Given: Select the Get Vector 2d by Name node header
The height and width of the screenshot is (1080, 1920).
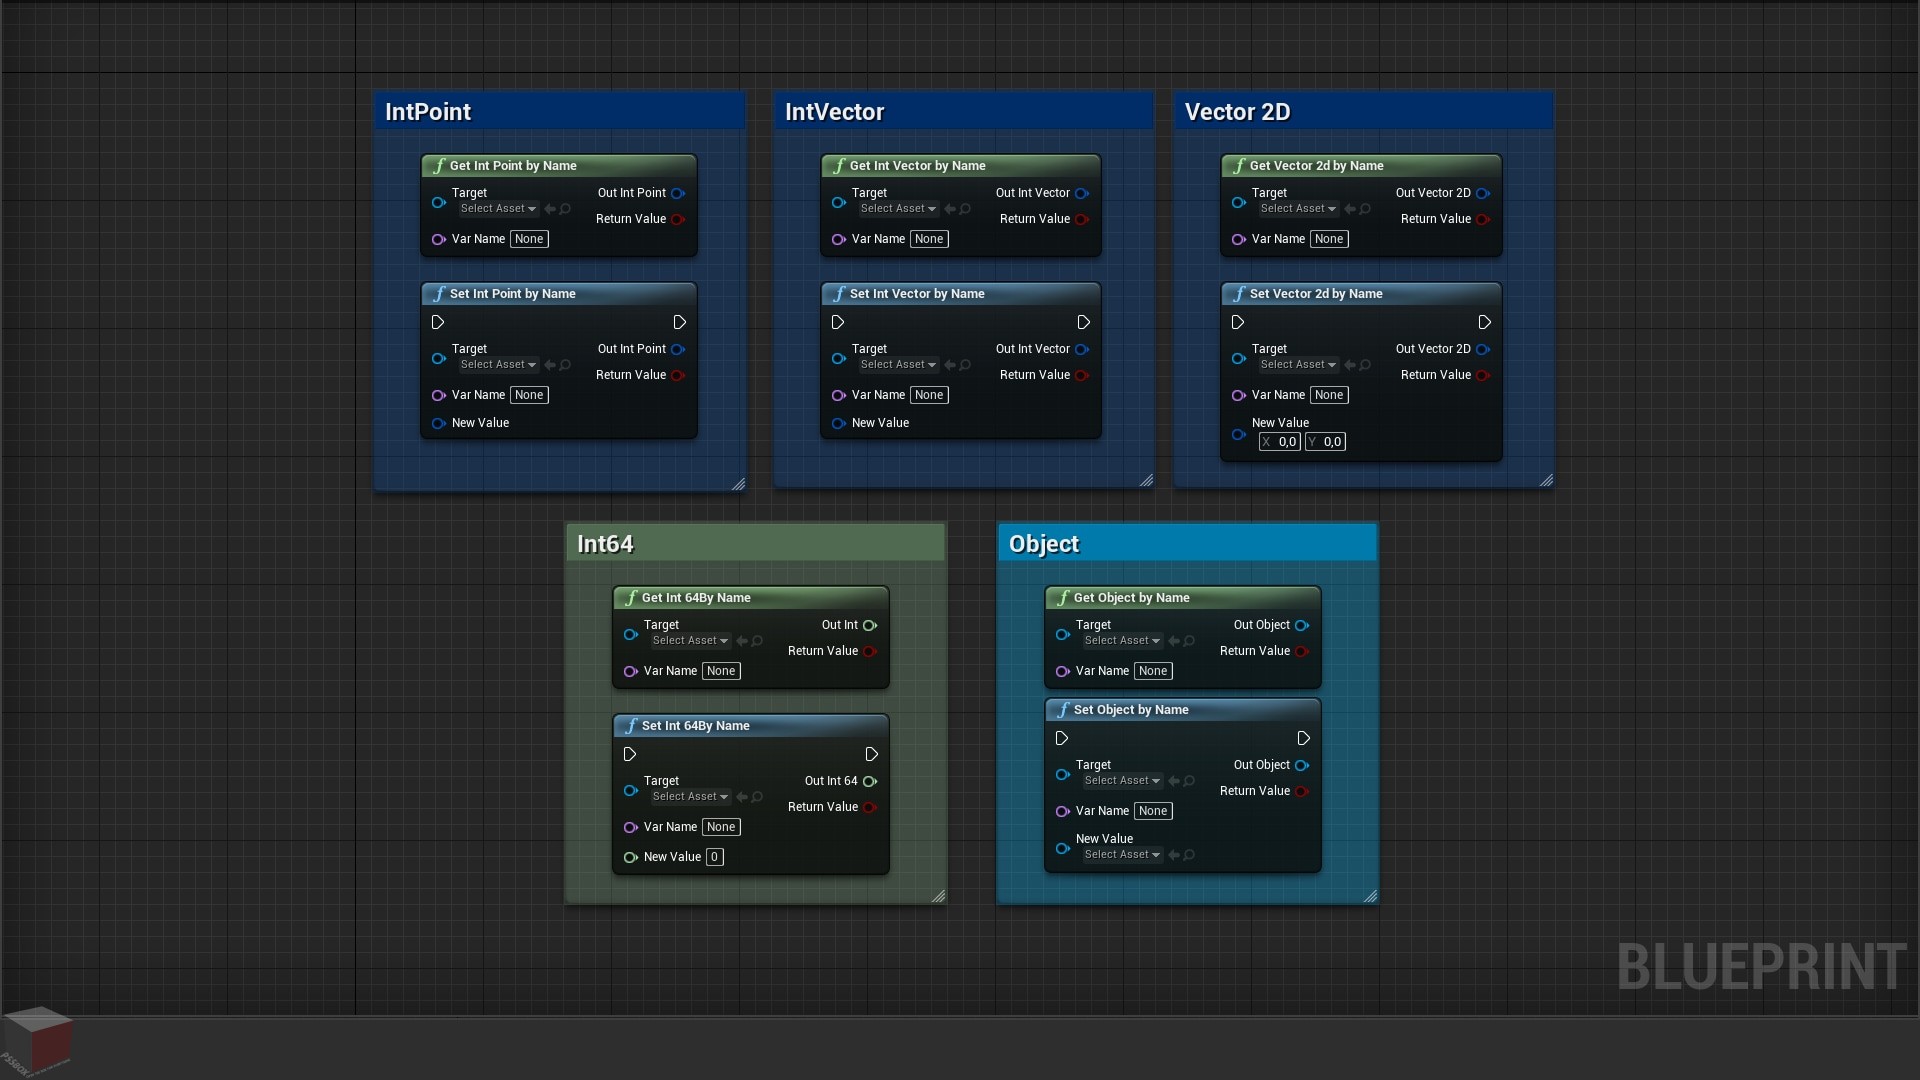Looking at the screenshot, I should tap(1361, 166).
